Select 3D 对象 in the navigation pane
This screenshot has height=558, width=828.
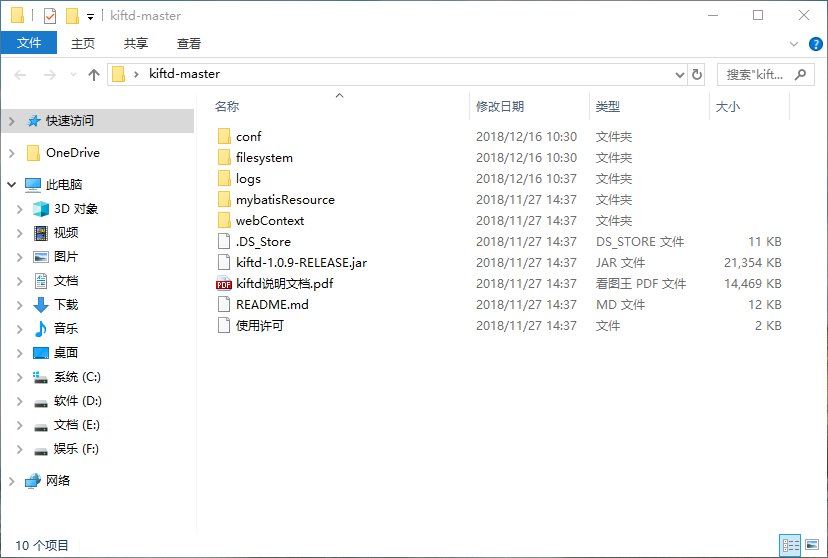pyautogui.click(x=76, y=209)
